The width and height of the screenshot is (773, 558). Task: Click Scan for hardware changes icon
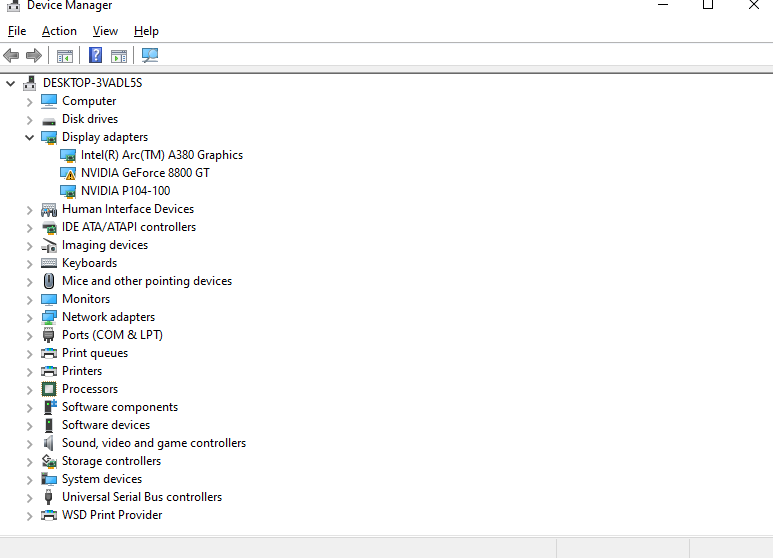pyautogui.click(x=150, y=55)
